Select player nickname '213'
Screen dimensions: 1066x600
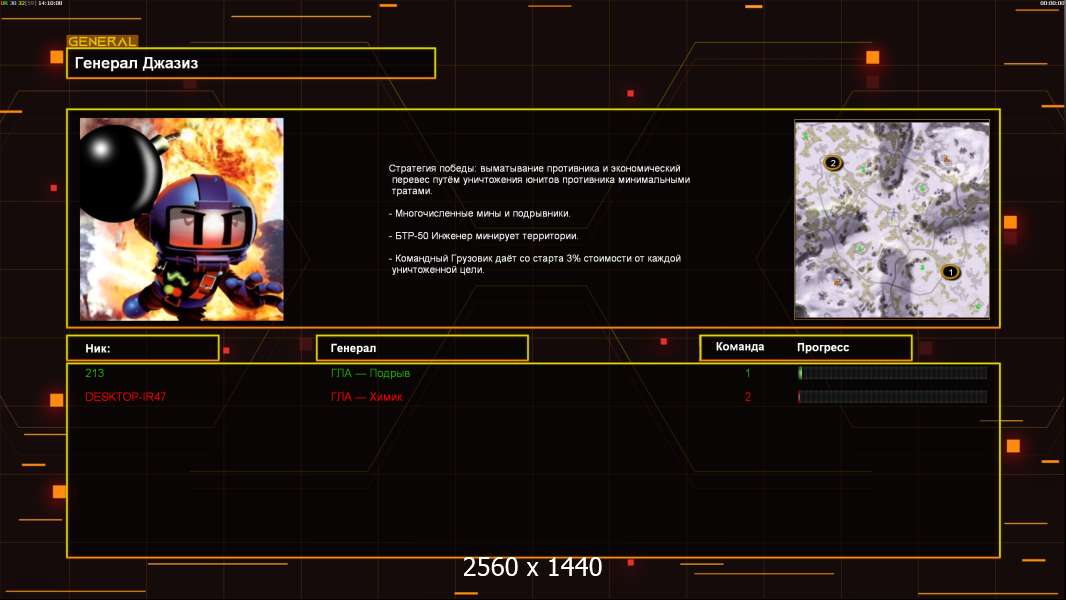(94, 373)
